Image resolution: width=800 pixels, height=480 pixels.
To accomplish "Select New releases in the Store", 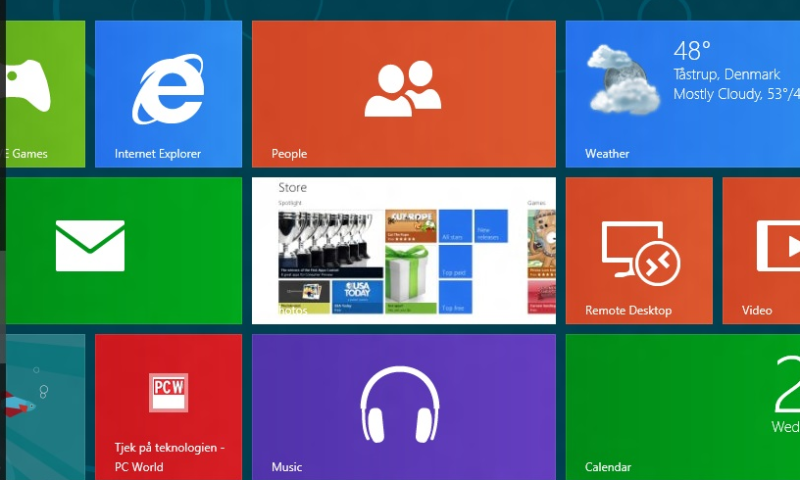I will [491, 226].
